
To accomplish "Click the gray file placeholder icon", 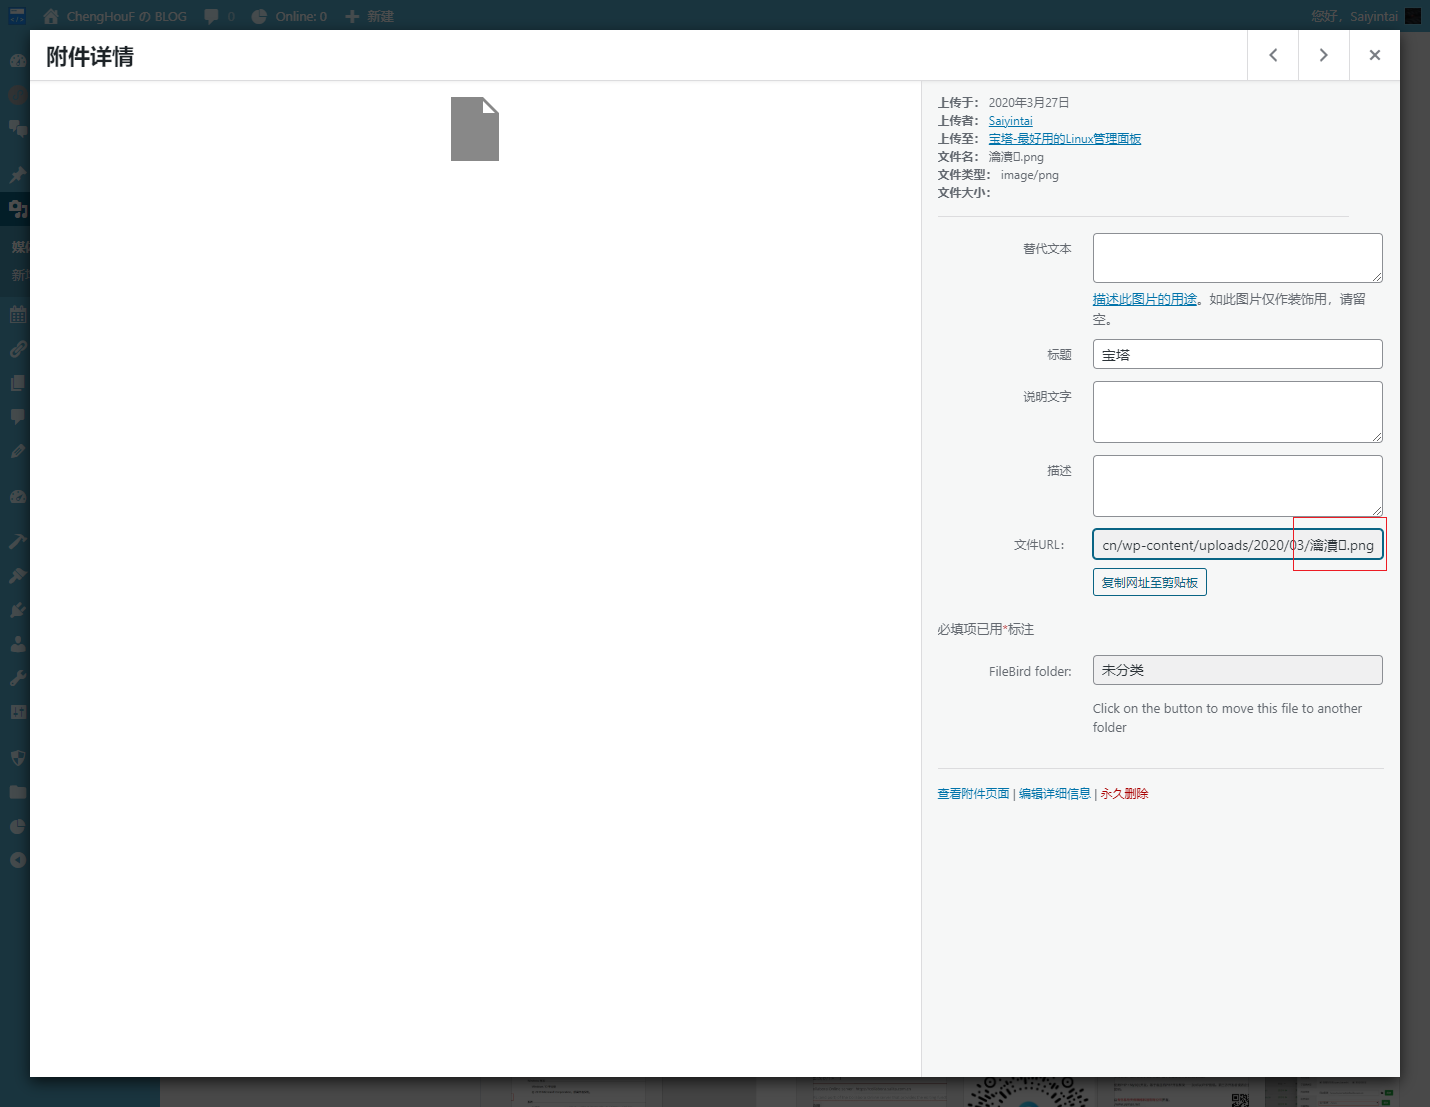I will coord(475,129).
